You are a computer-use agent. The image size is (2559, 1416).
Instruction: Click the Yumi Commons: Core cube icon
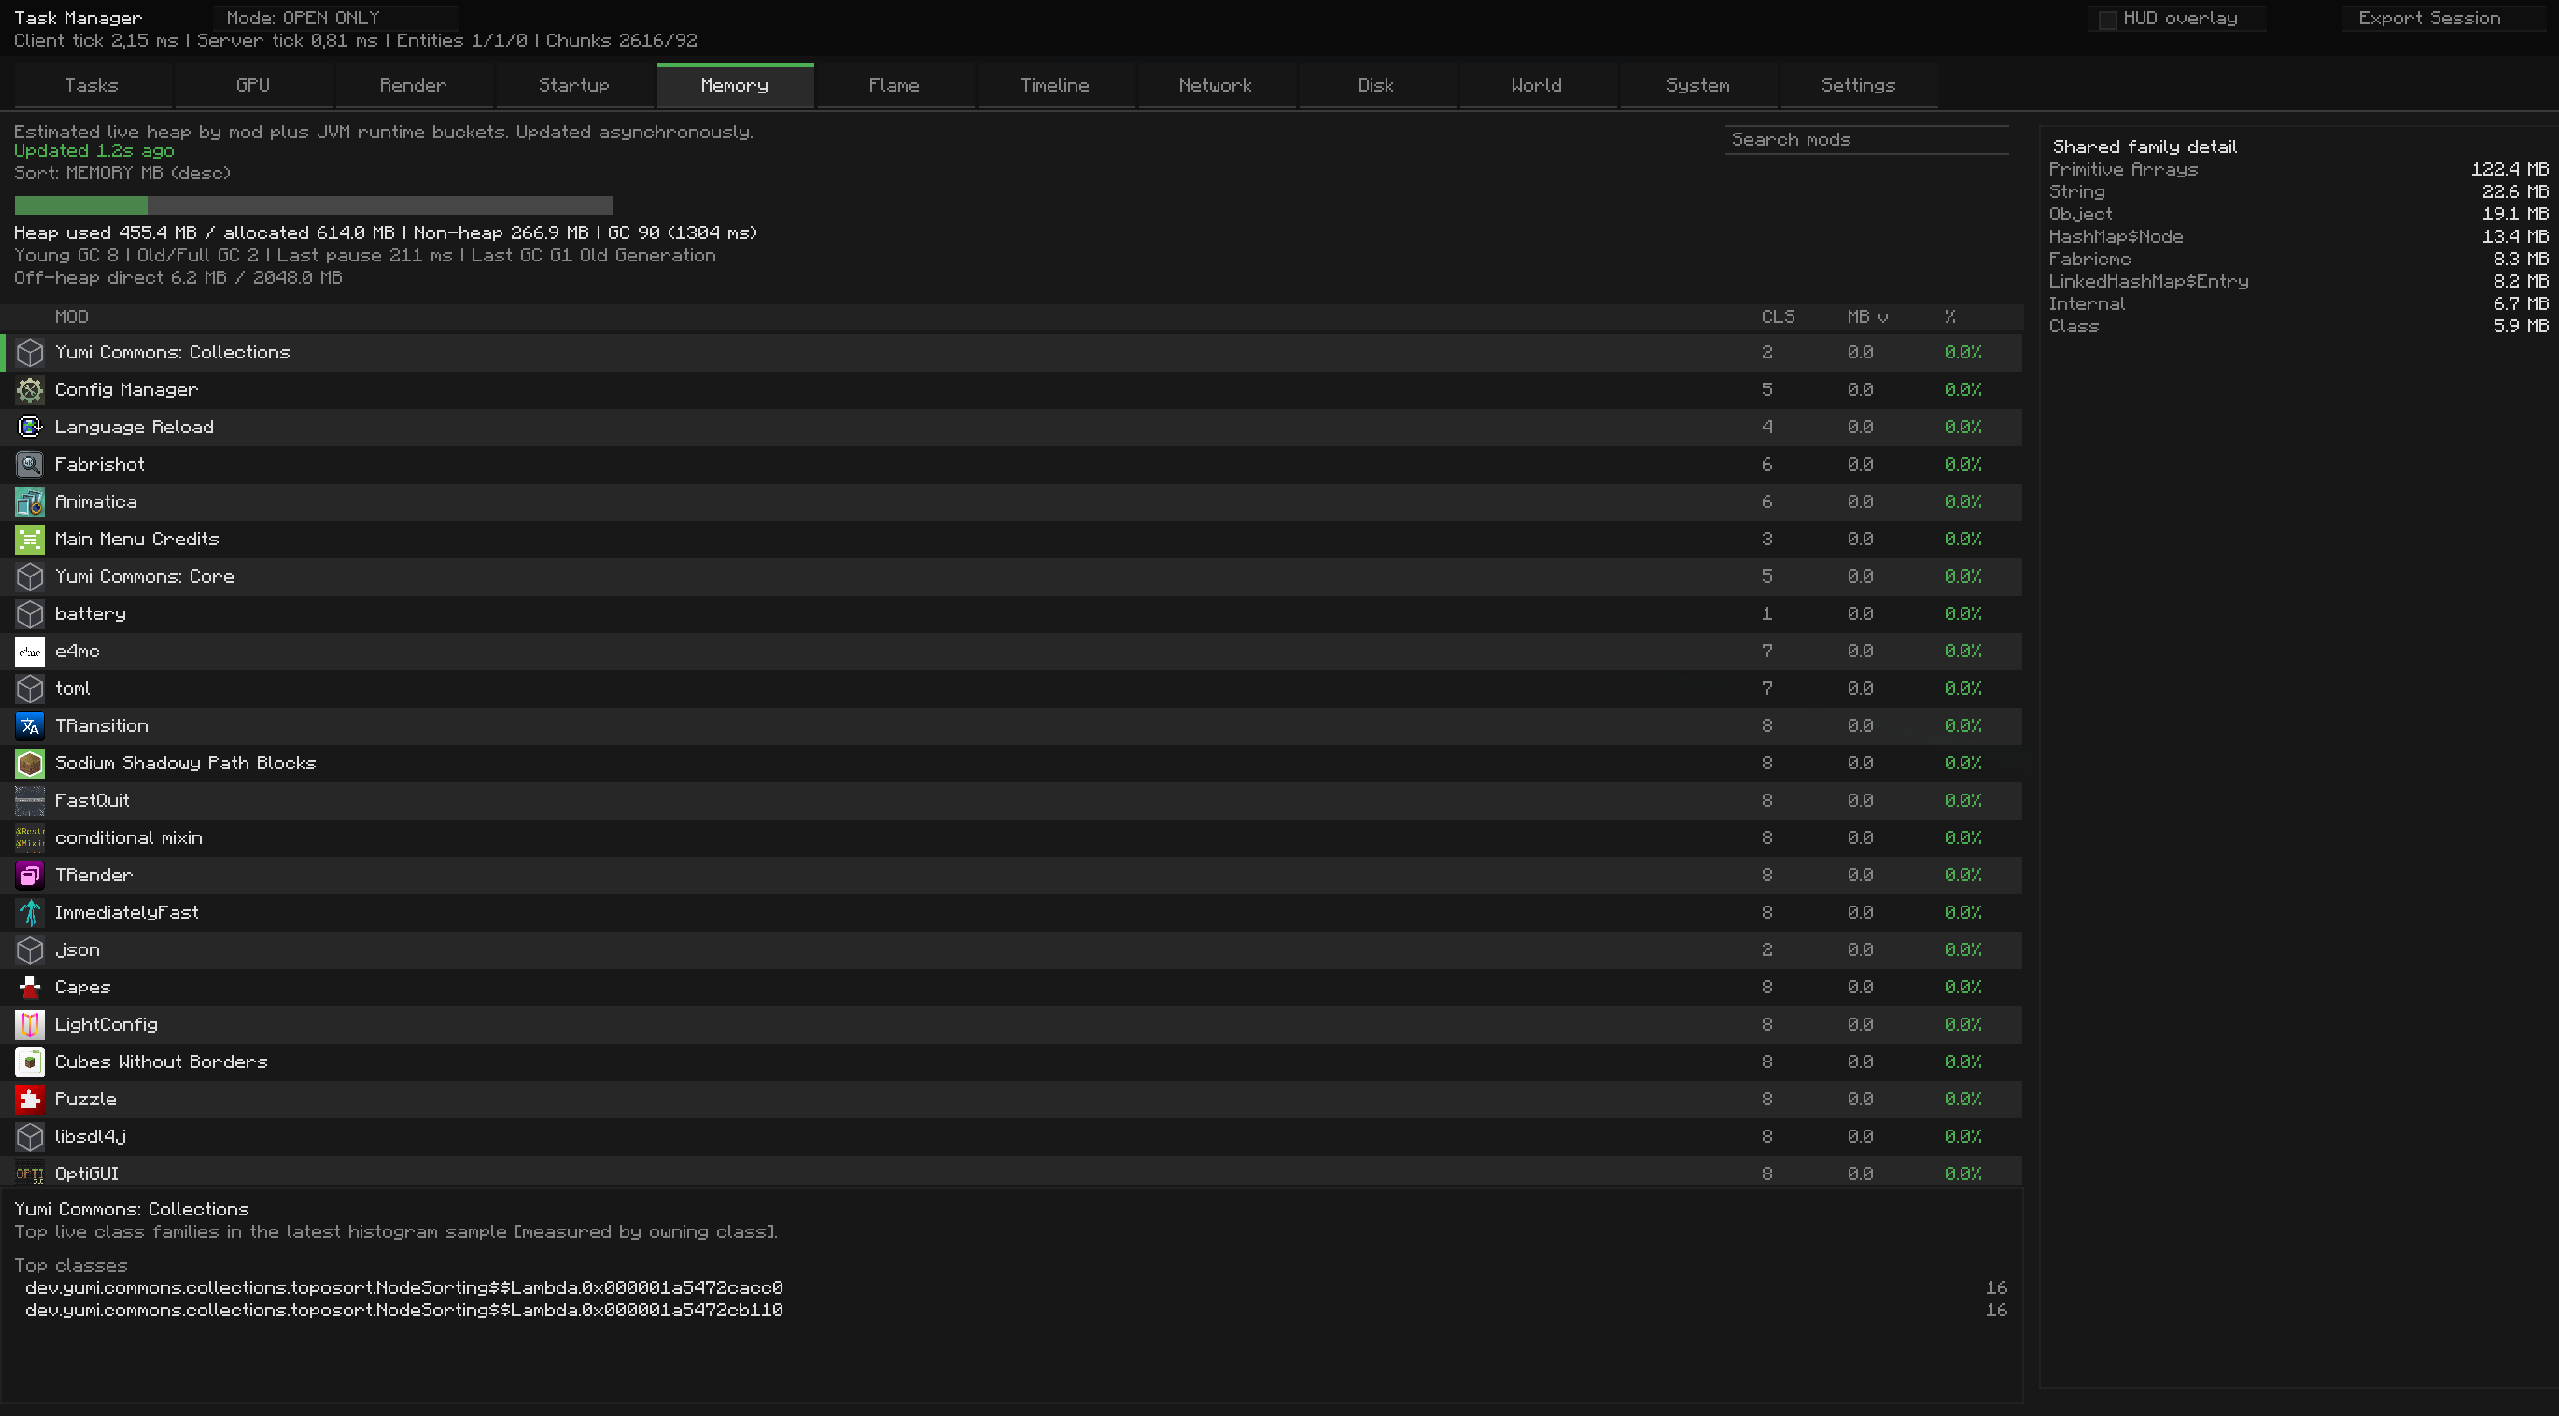[x=30, y=576]
